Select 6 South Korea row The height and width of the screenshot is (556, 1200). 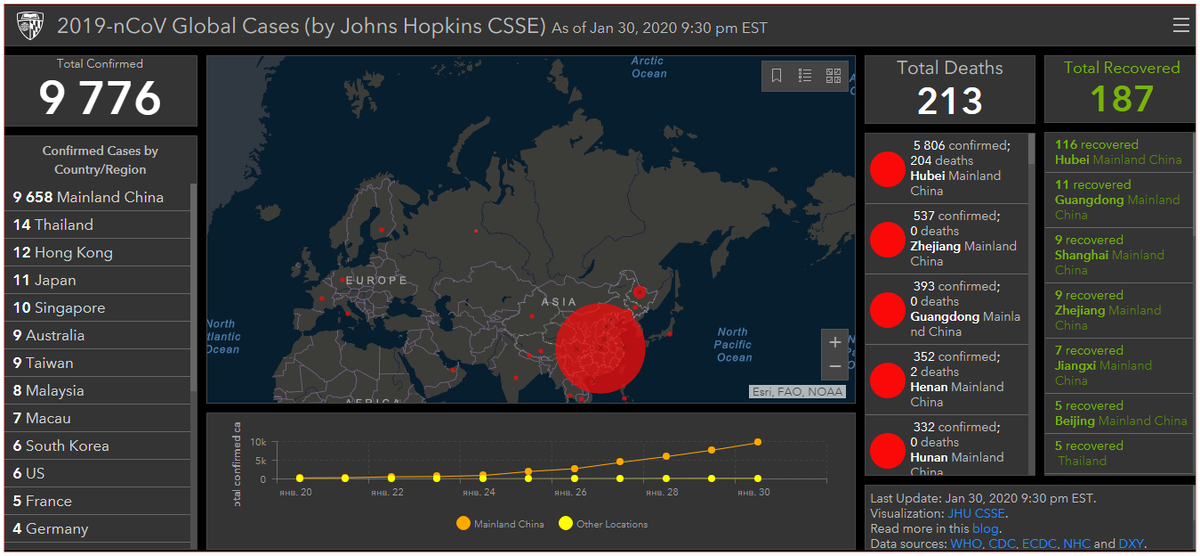tap(97, 446)
